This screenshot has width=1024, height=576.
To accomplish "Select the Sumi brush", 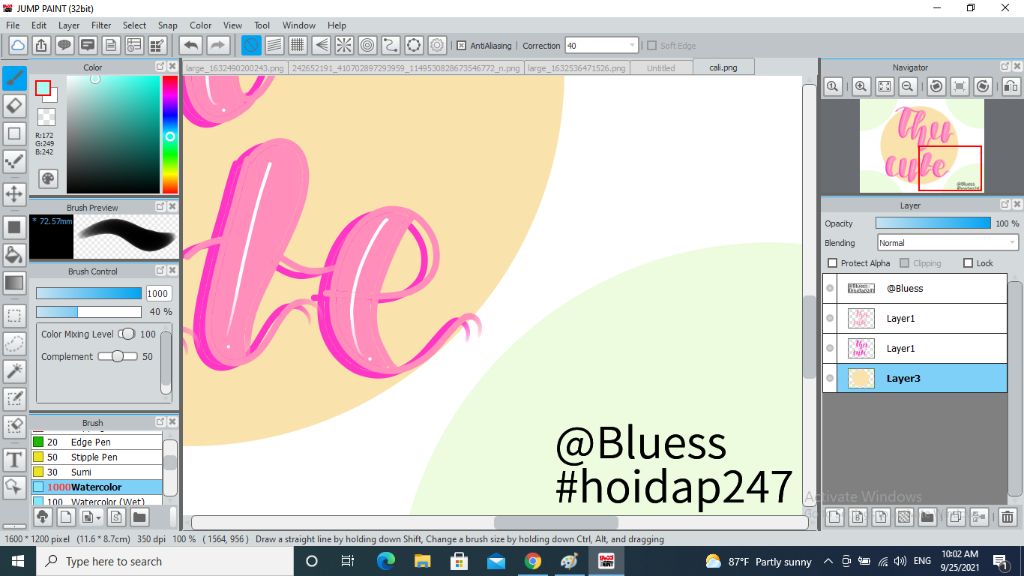I will 97,472.
